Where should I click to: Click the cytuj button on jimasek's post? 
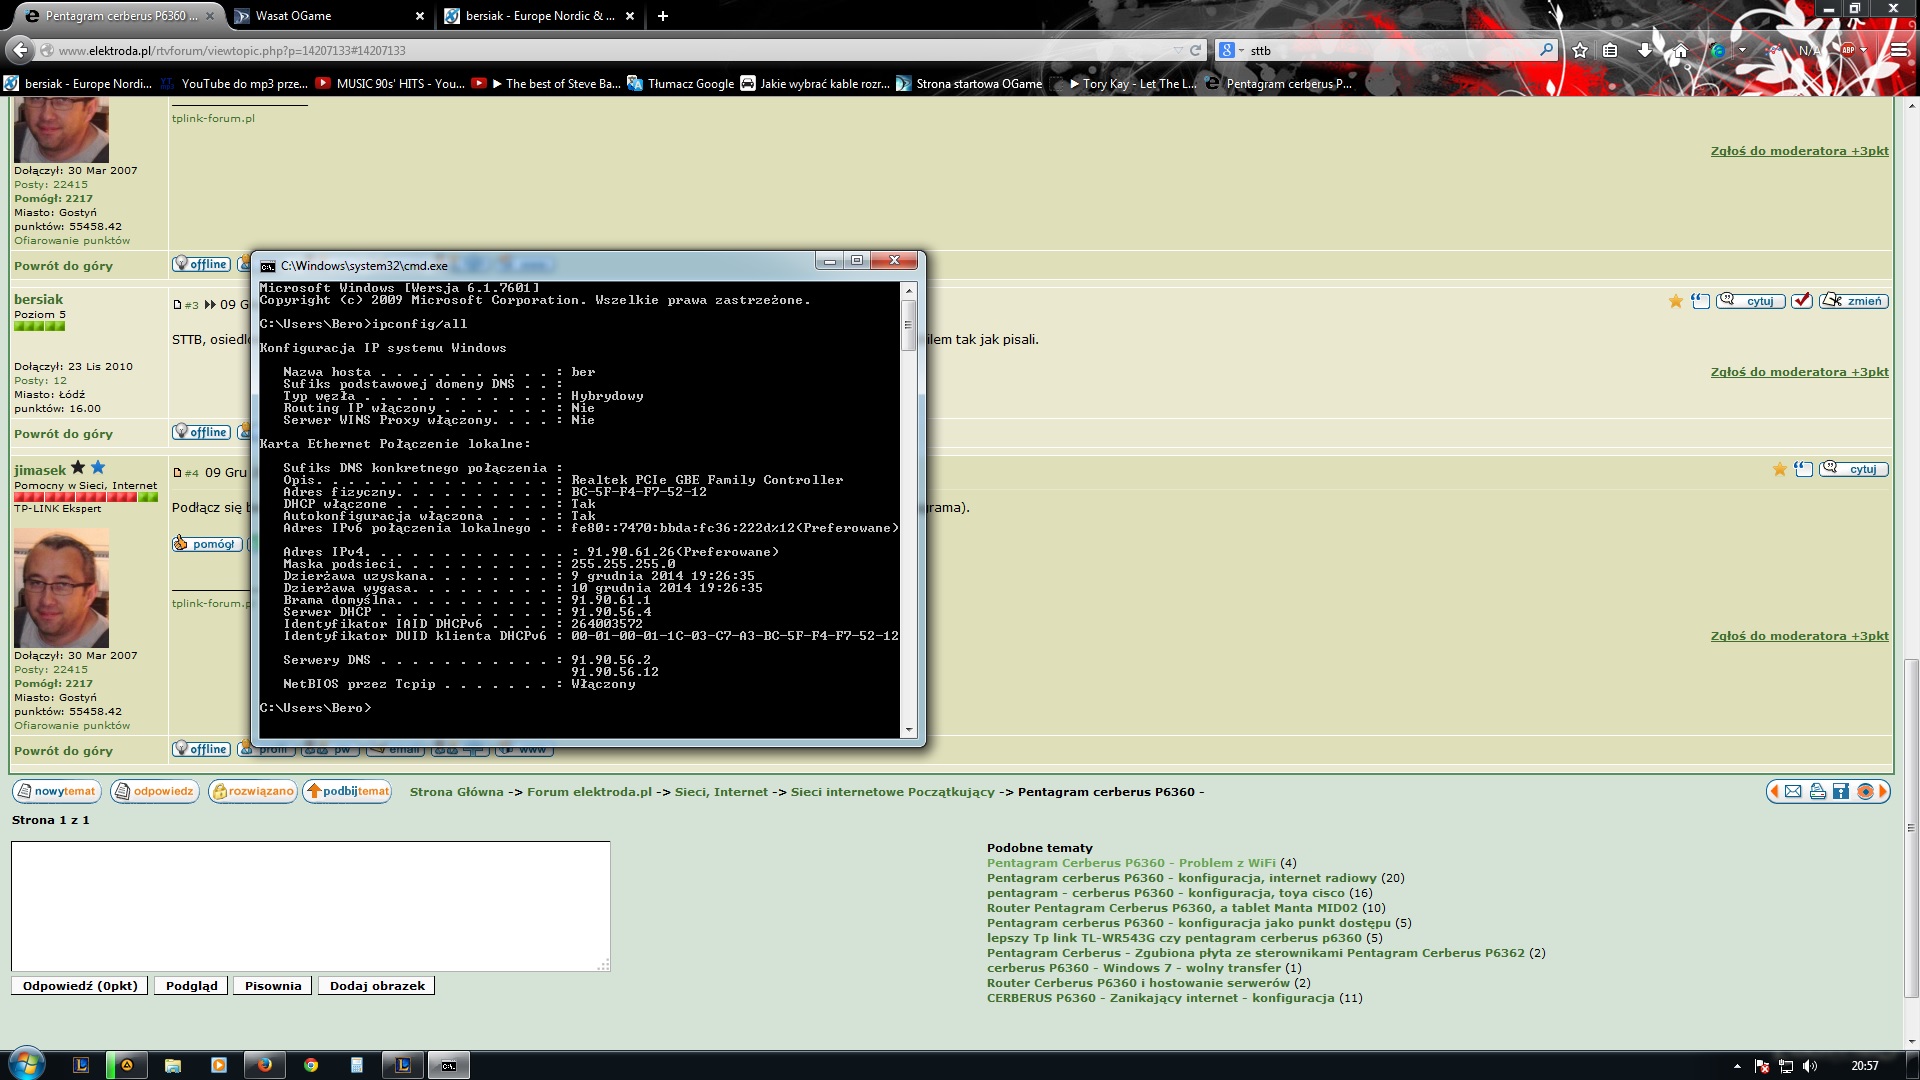tap(1854, 469)
